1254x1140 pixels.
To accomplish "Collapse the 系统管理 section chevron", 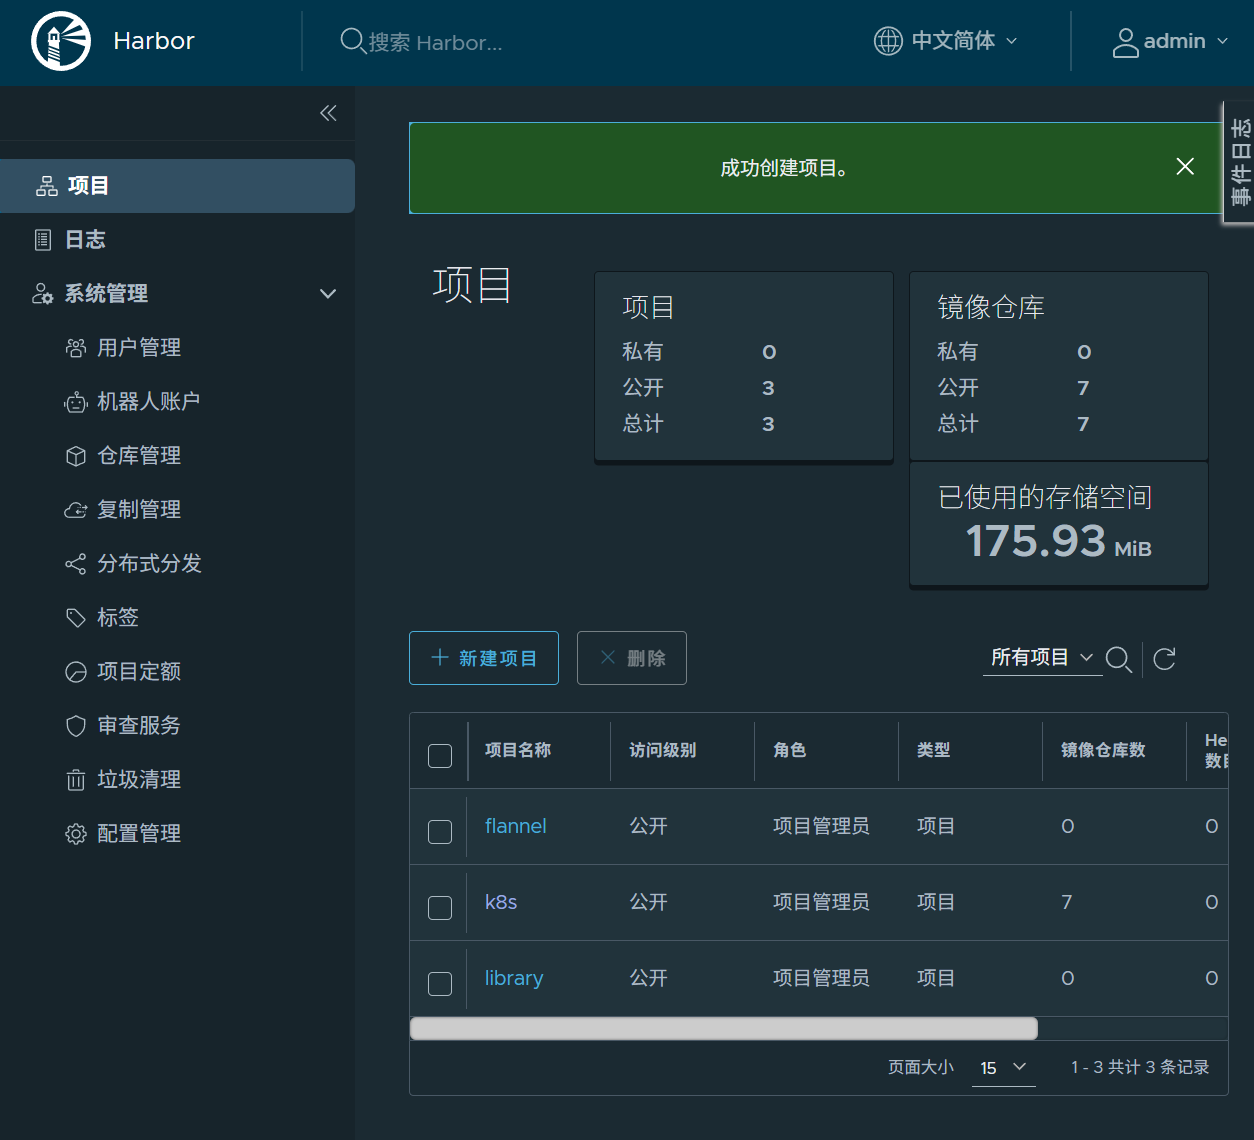I will pos(328,294).
